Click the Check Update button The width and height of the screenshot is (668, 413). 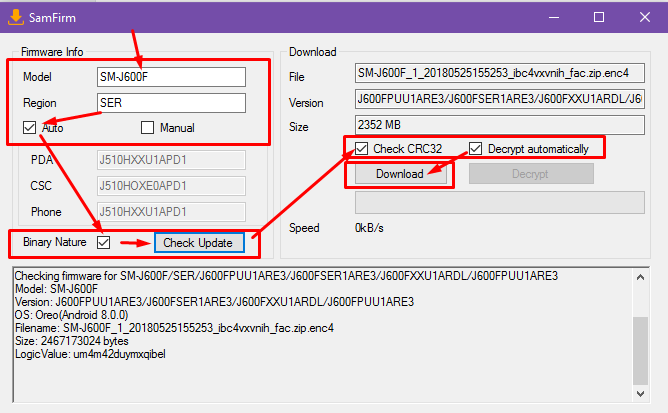coord(199,243)
